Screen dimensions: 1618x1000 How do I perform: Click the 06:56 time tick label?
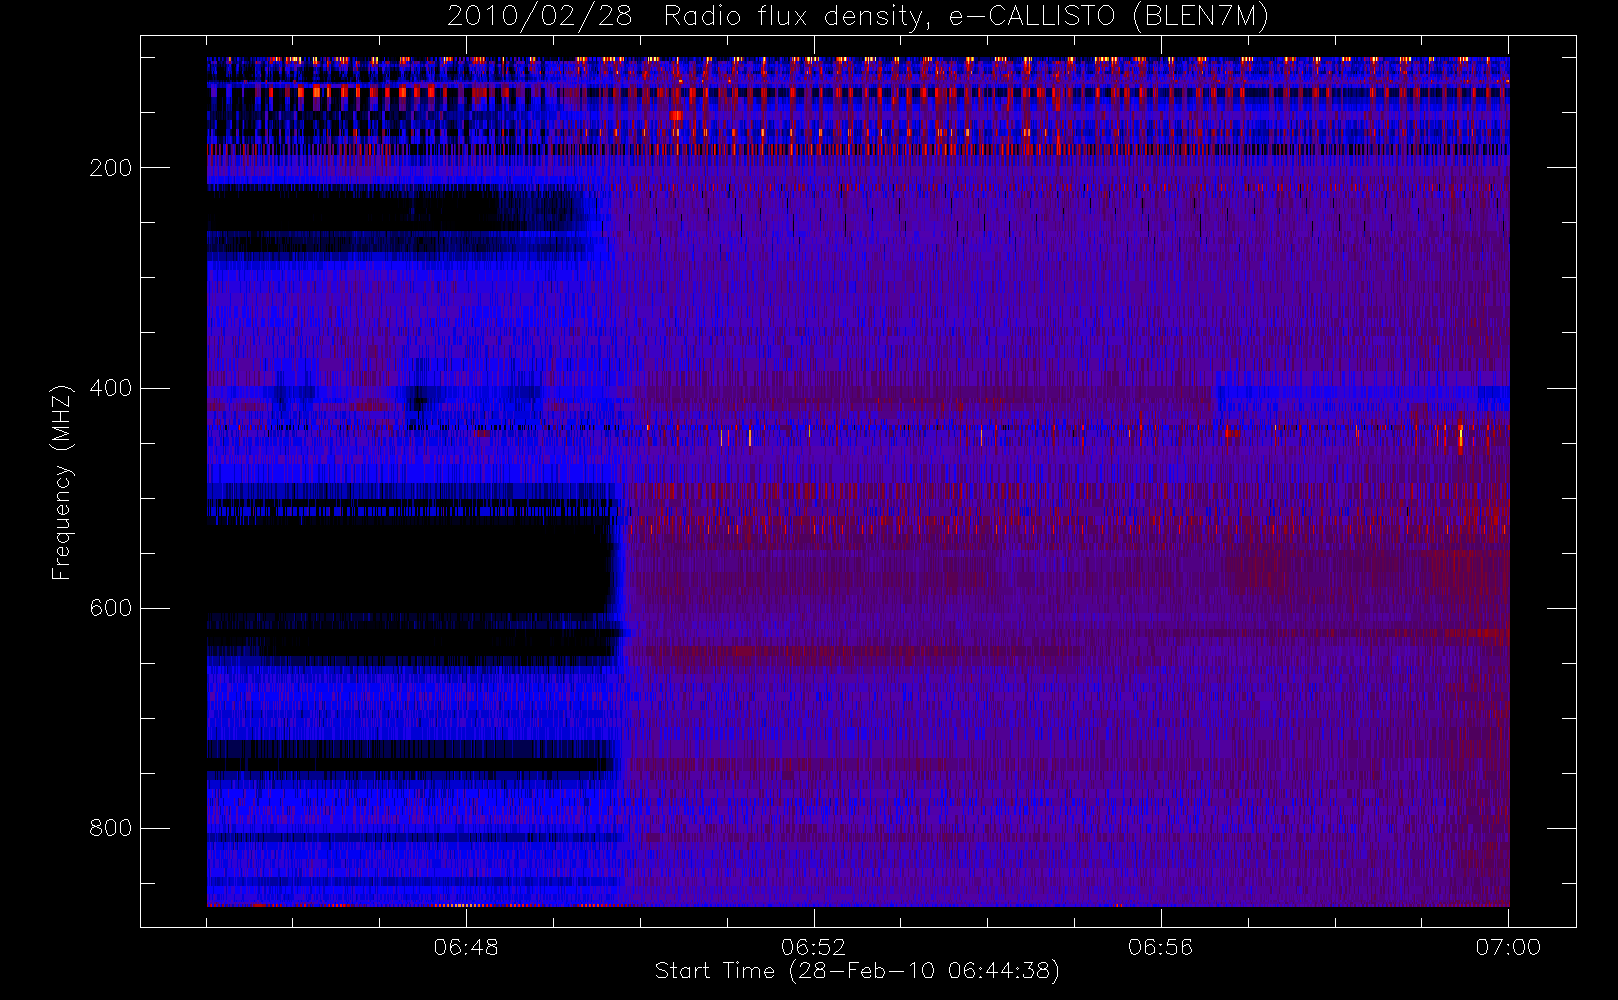click(x=1160, y=947)
